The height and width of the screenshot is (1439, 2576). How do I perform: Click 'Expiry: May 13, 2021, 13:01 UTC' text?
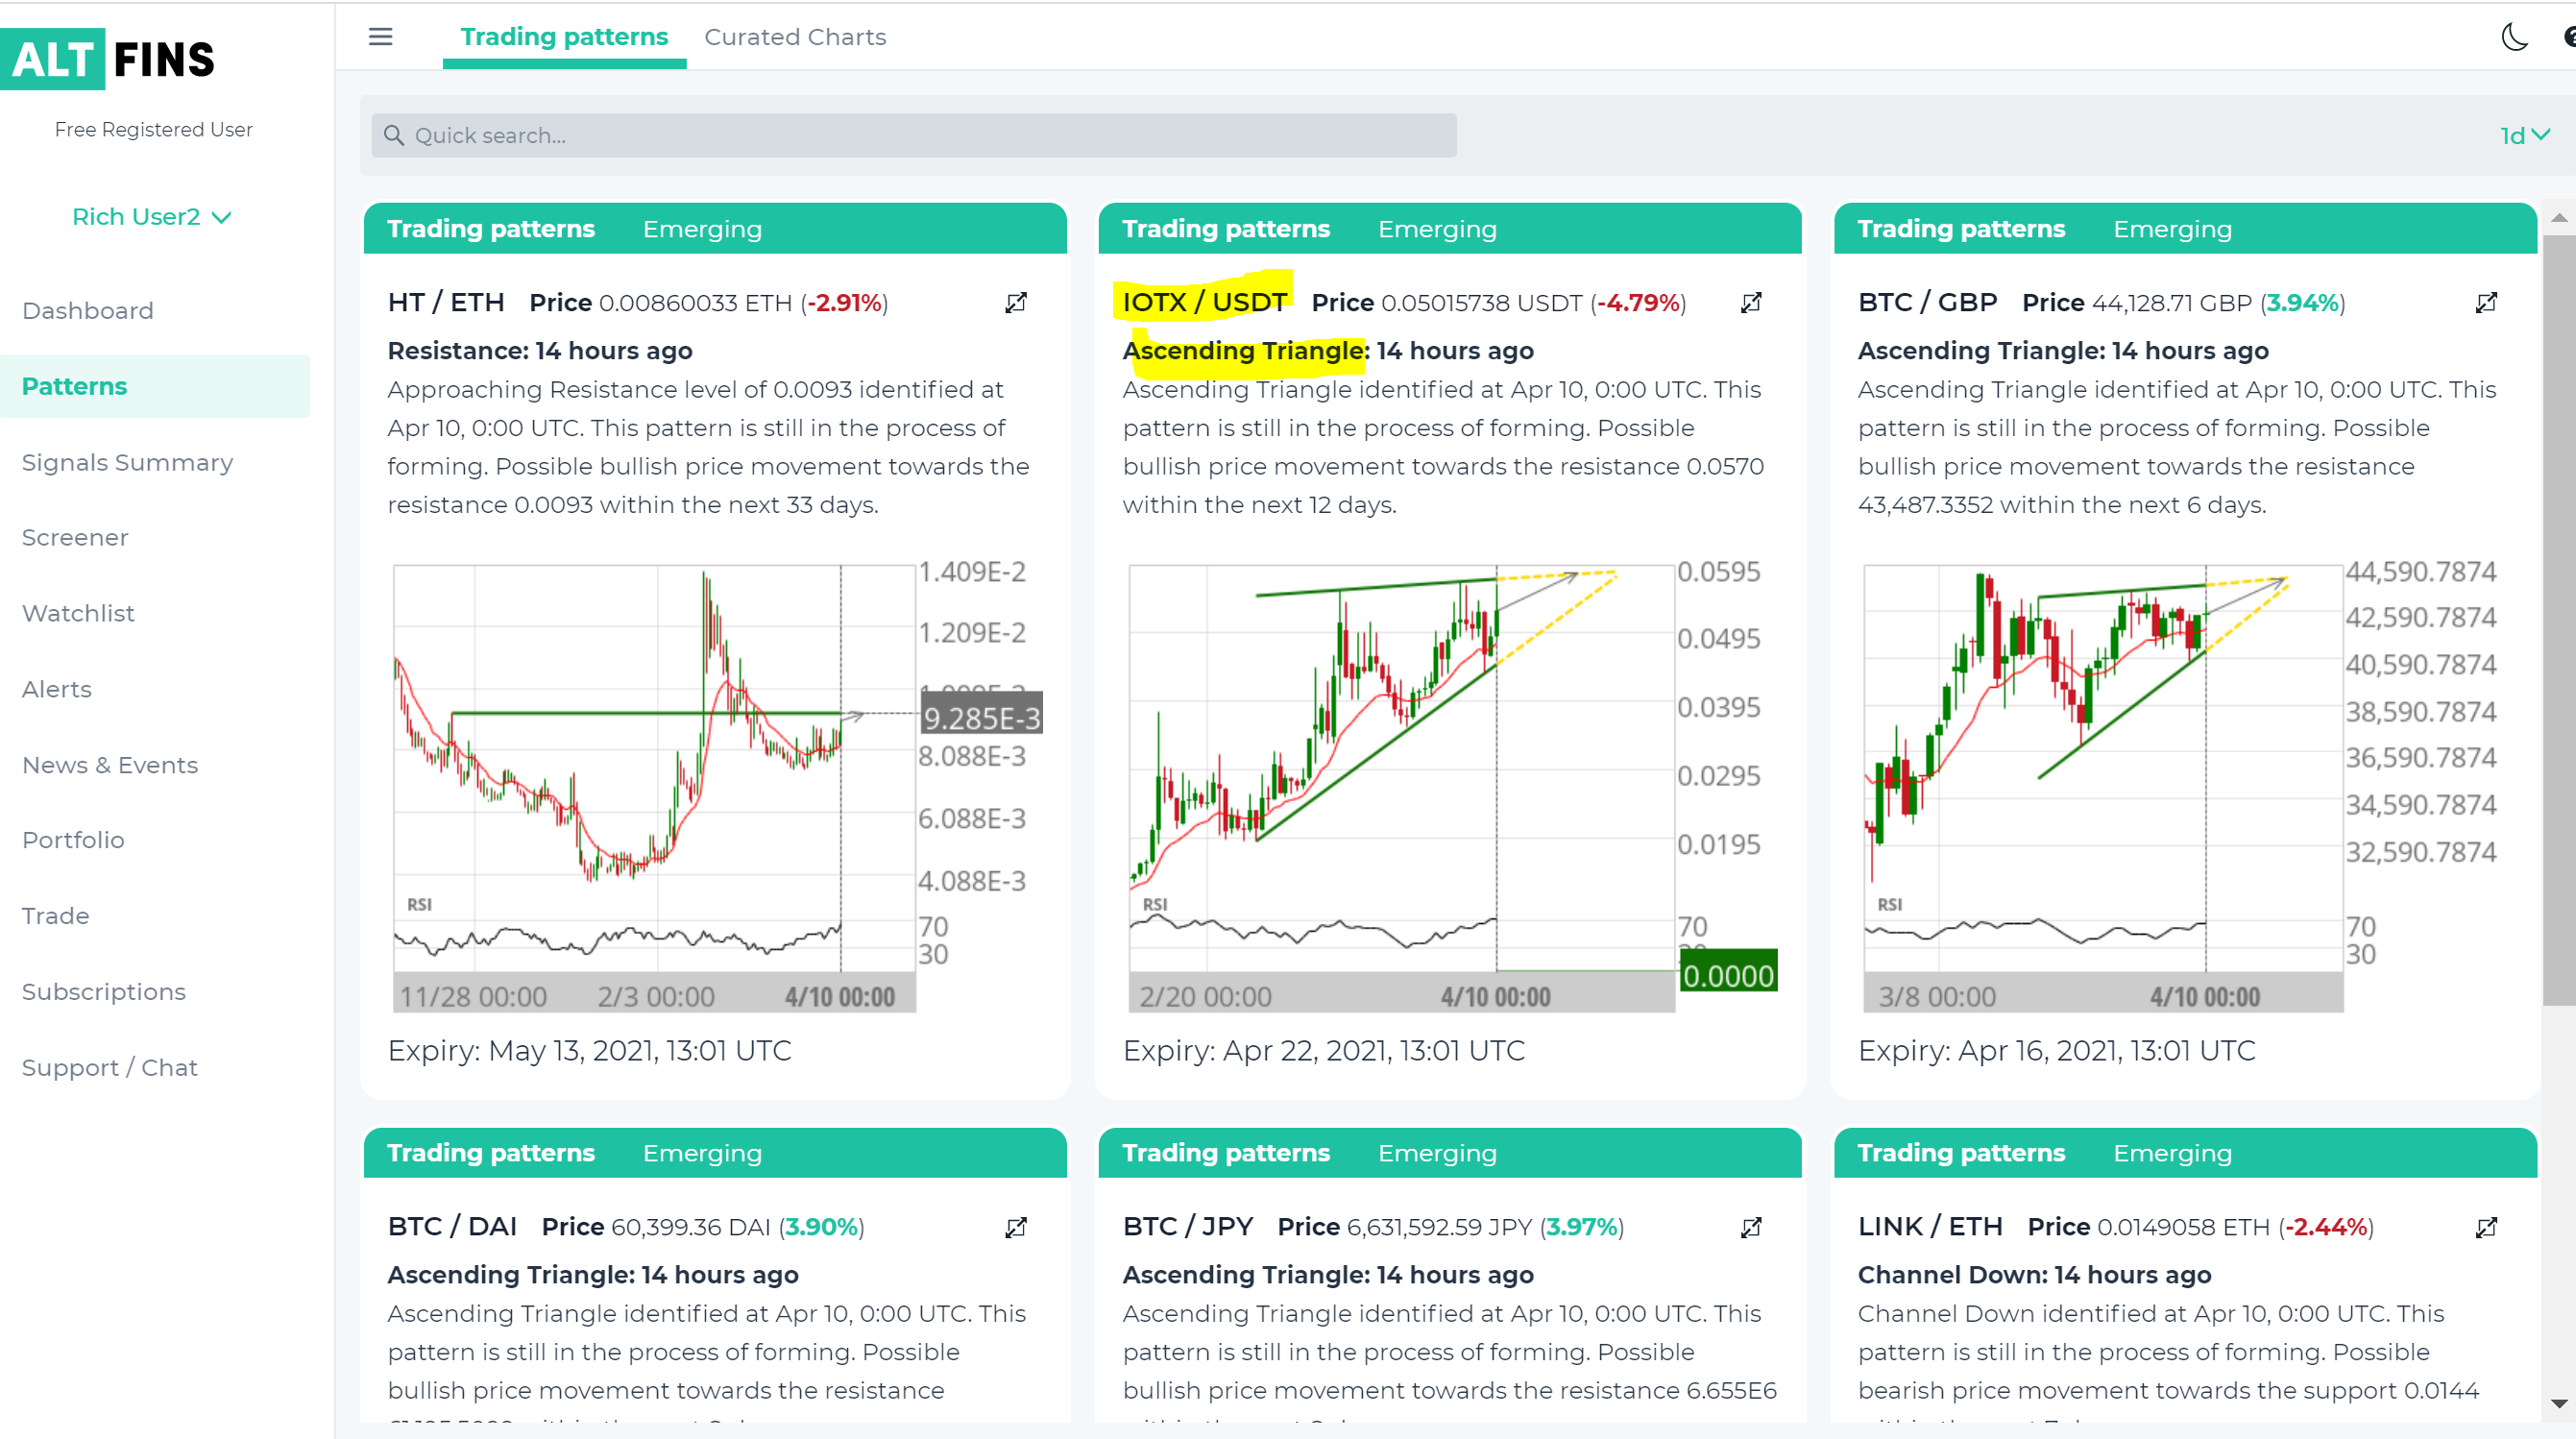tap(589, 1051)
